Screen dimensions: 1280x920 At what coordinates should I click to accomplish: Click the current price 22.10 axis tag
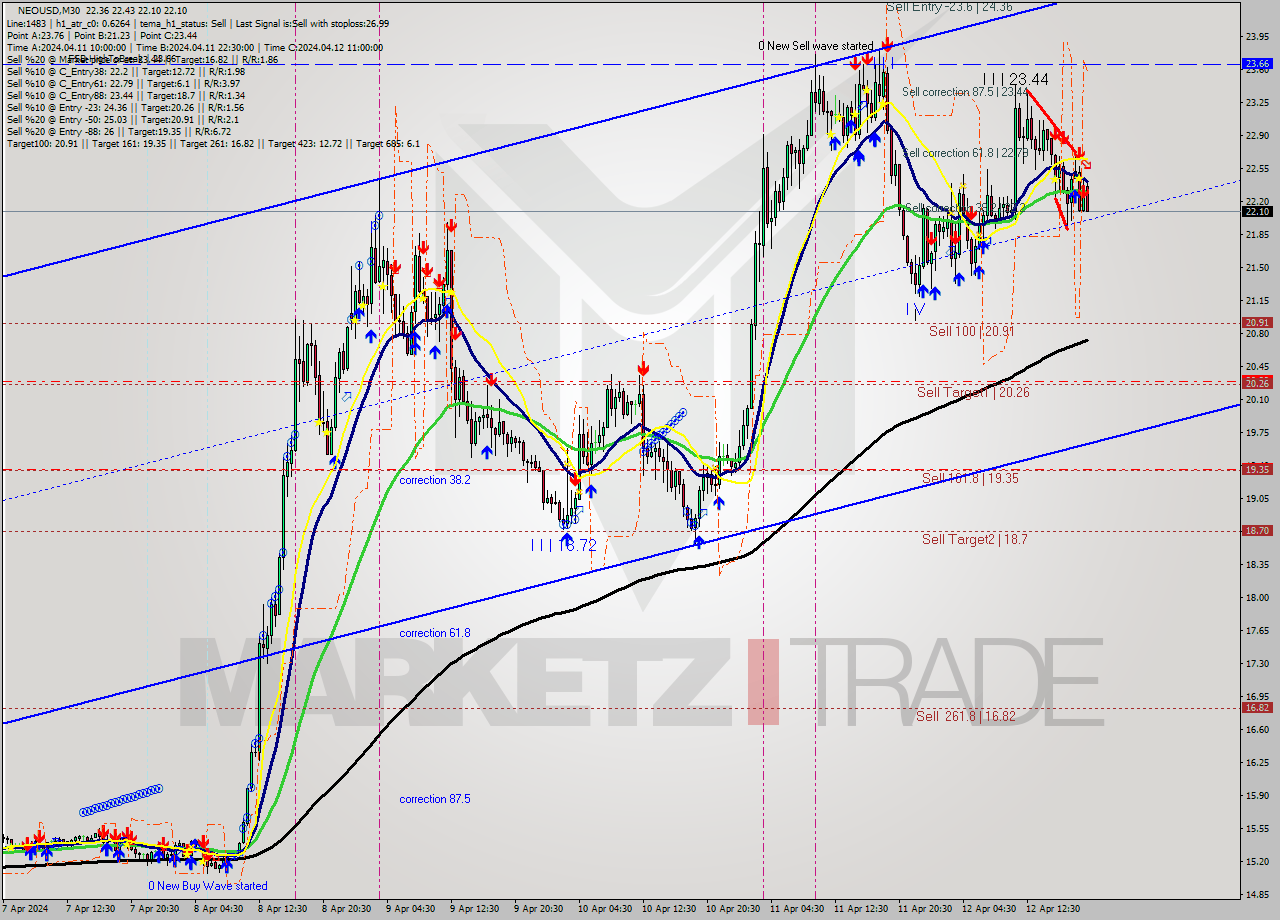tap(1257, 211)
